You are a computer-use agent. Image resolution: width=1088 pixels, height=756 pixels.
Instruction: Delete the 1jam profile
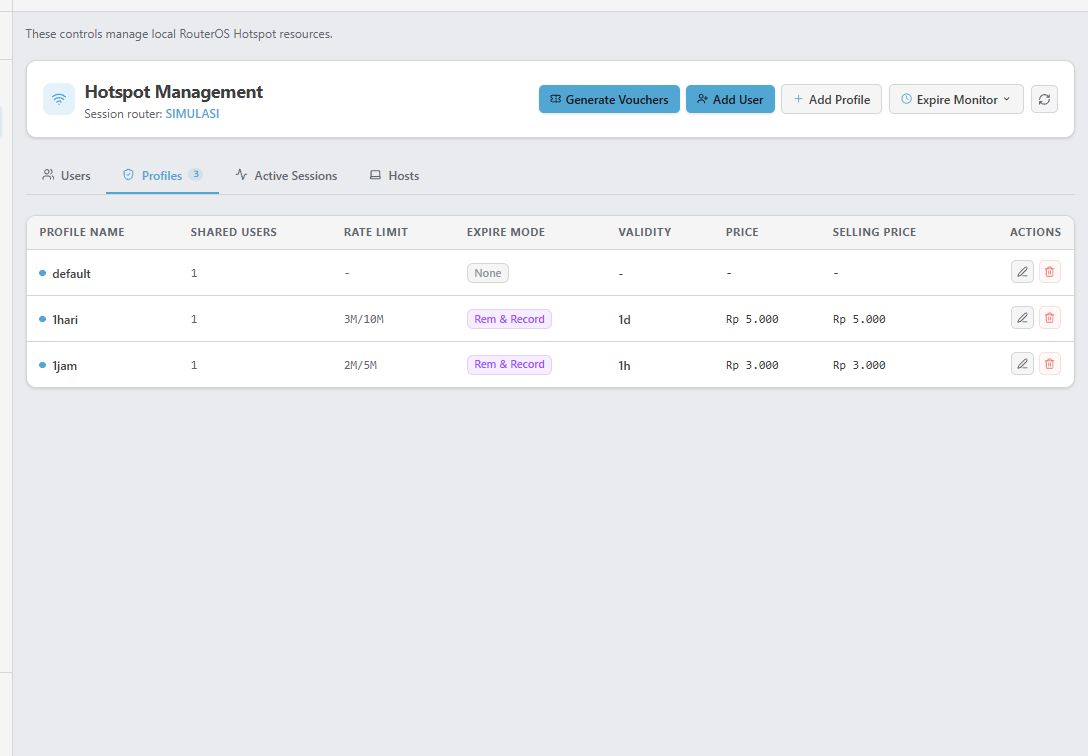1049,363
